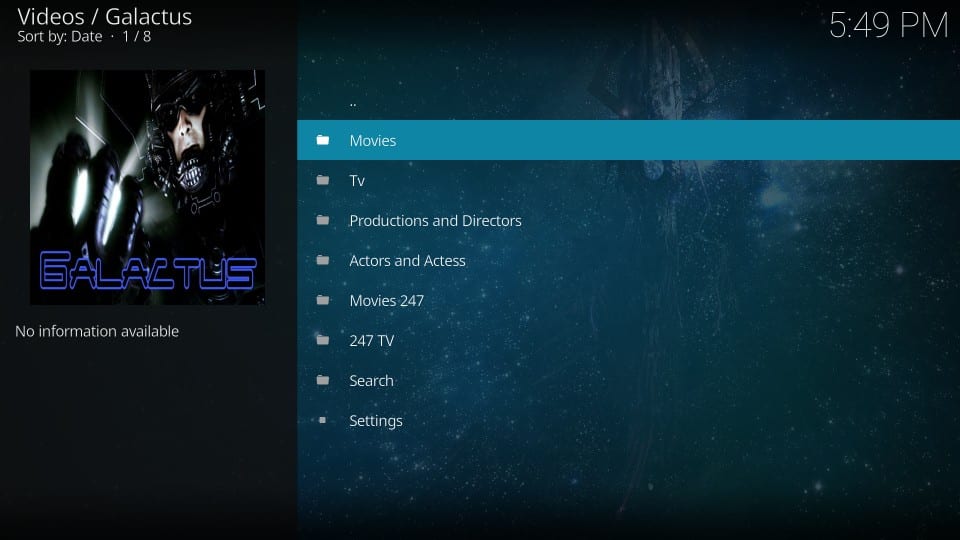
Task: Open the Movies 247 entry
Action: pyautogui.click(x=628, y=300)
